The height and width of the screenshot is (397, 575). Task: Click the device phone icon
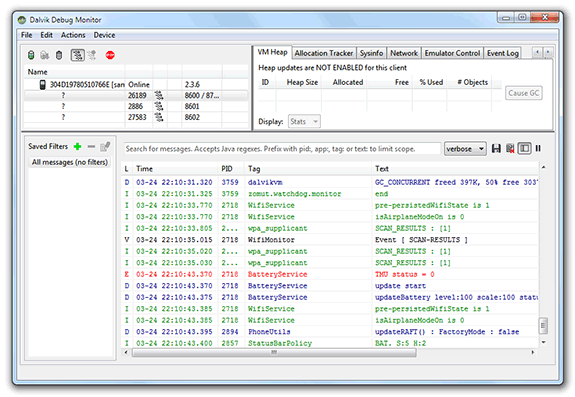43,85
